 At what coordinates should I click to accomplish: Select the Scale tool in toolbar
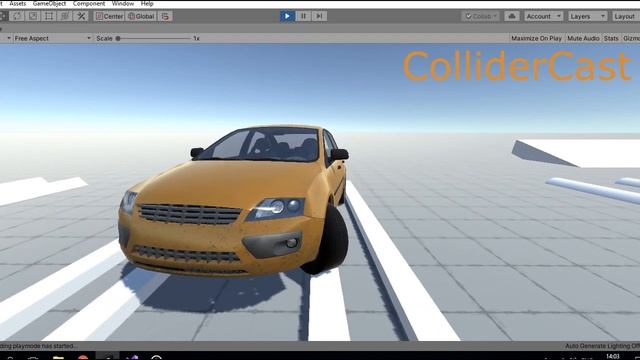(33, 16)
